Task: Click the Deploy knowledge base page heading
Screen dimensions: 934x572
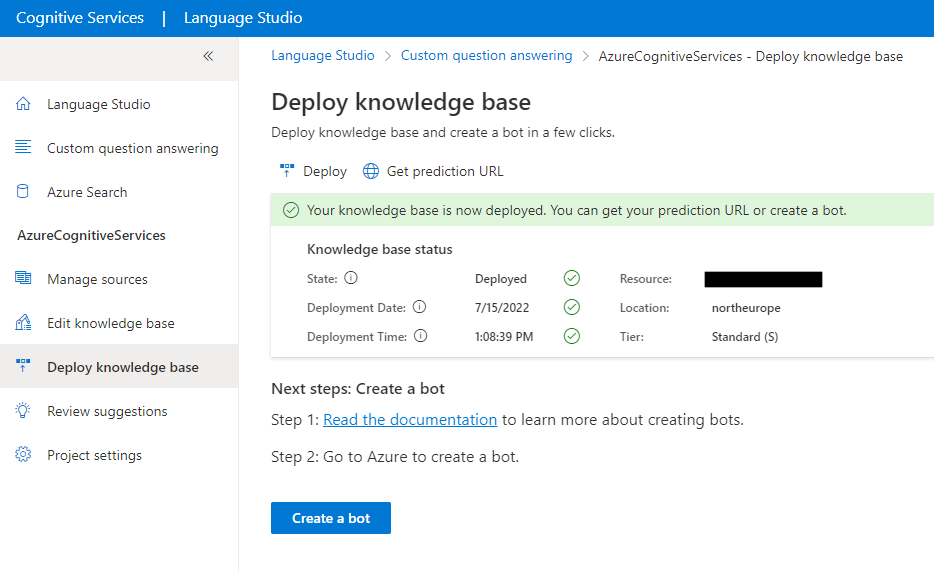Action: coord(401,102)
